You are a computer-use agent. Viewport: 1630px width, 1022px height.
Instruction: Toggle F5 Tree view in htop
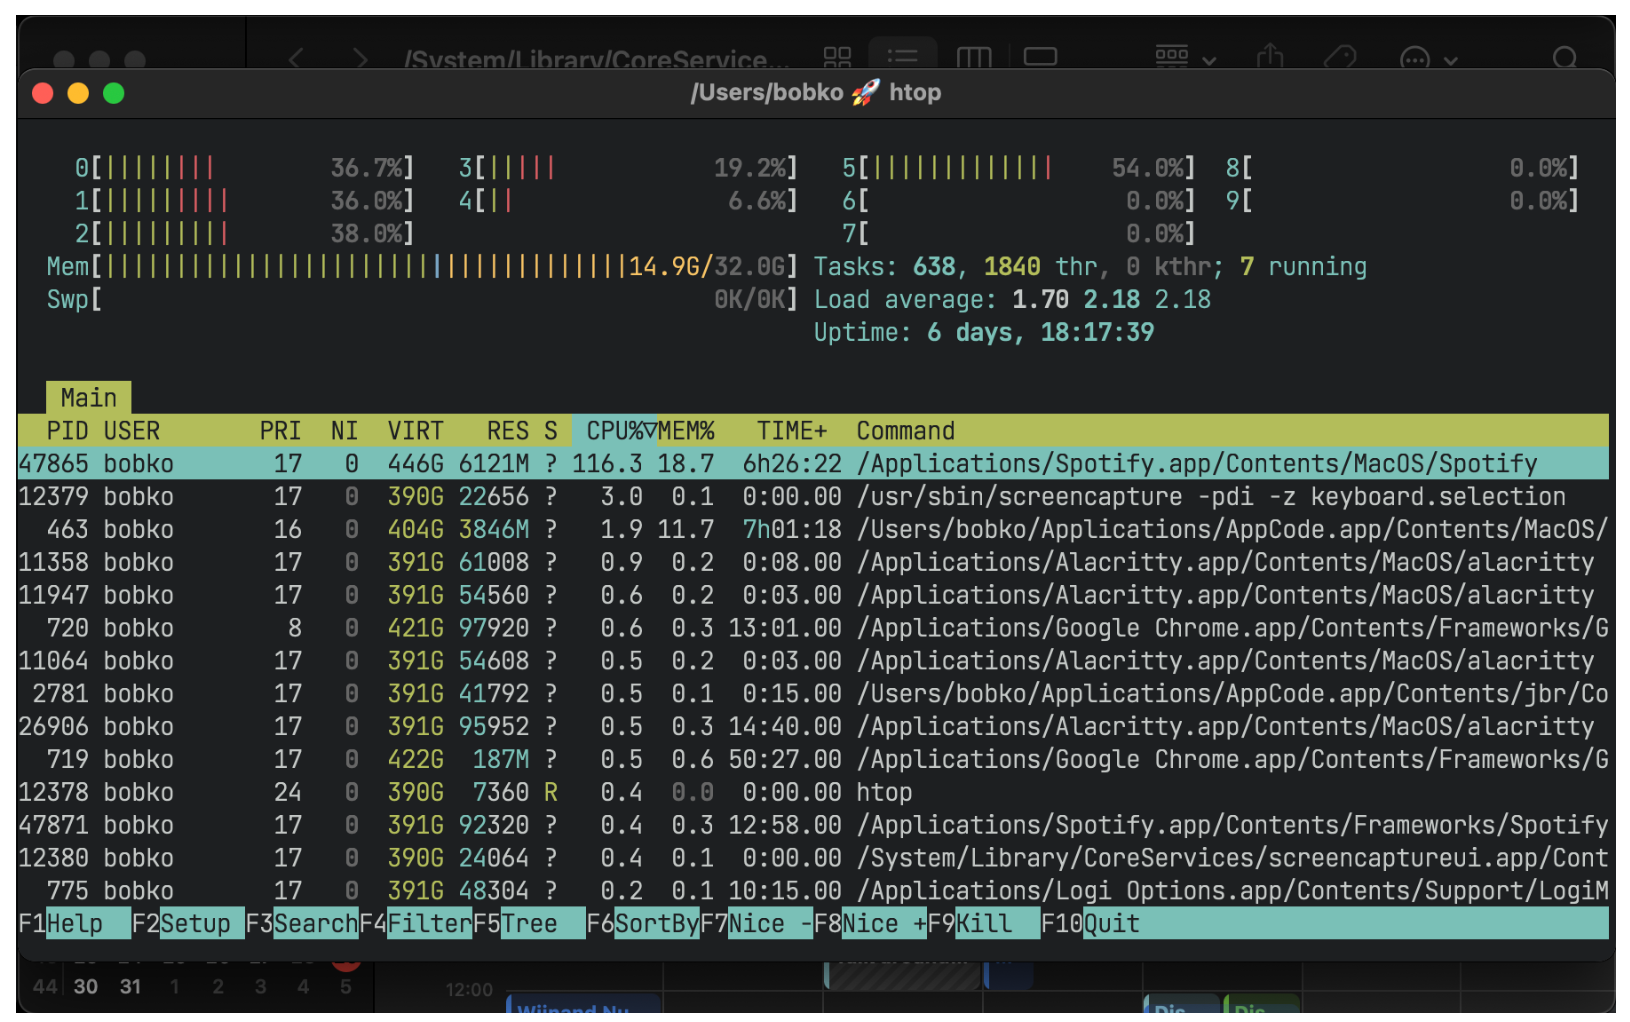[x=529, y=923]
